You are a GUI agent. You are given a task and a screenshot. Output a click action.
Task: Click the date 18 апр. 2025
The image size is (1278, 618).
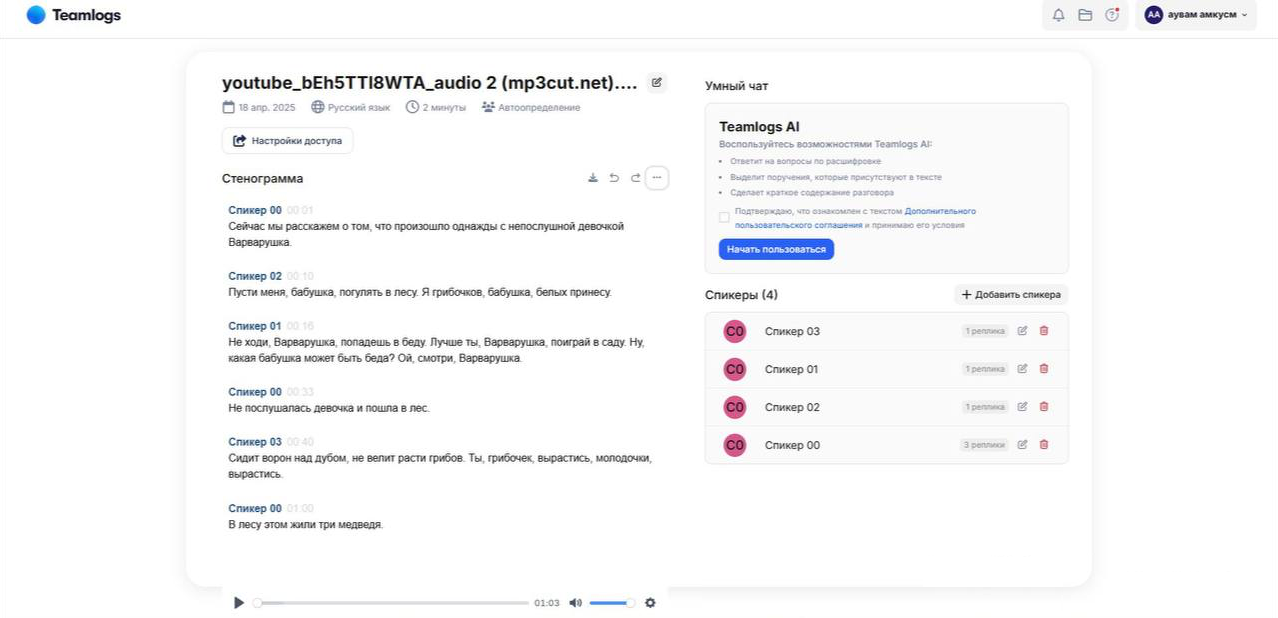[x=259, y=107]
